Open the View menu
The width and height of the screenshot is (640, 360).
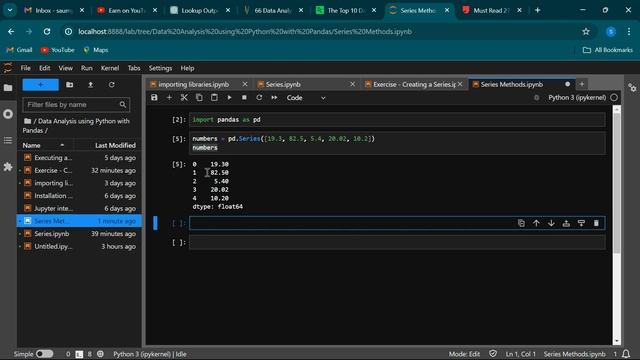coord(65,68)
